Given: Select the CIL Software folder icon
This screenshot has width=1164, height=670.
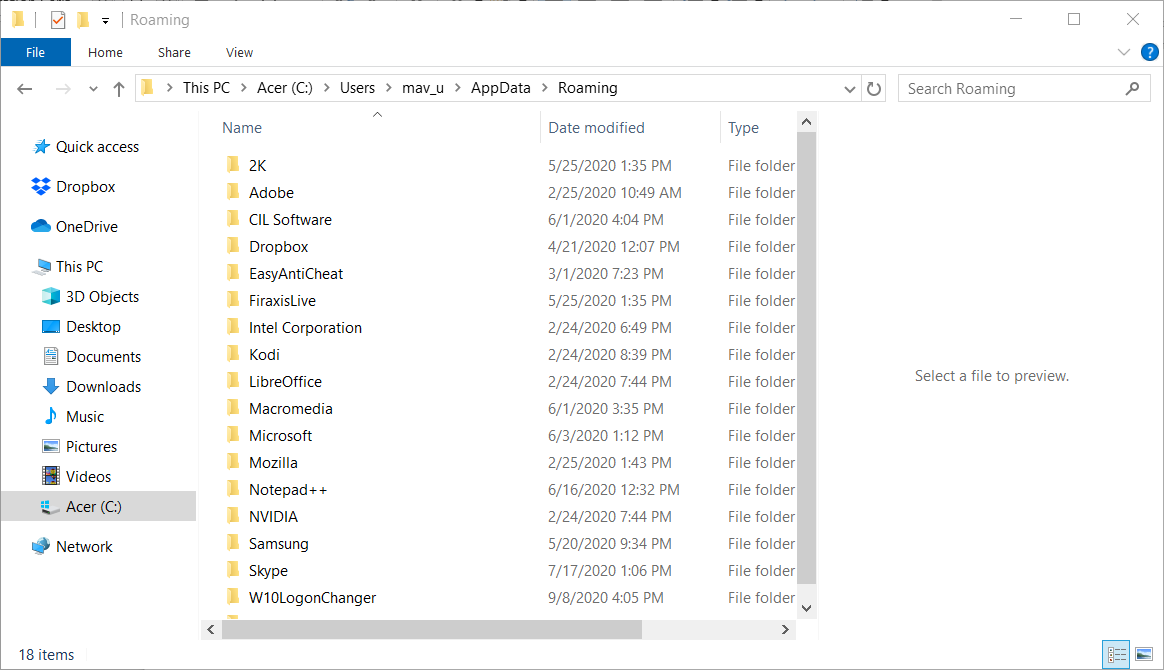Looking at the screenshot, I should click(233, 219).
